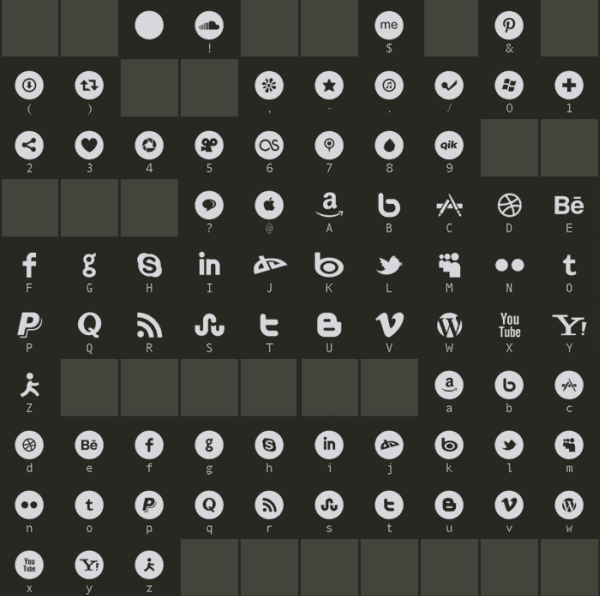Select the circled Dribbble icon labeled d
The height and width of the screenshot is (596, 600).
[x=29, y=445]
